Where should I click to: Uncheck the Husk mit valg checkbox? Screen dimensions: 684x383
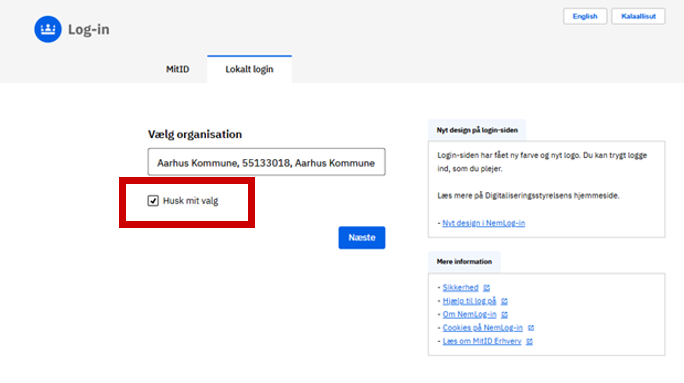coord(153,201)
